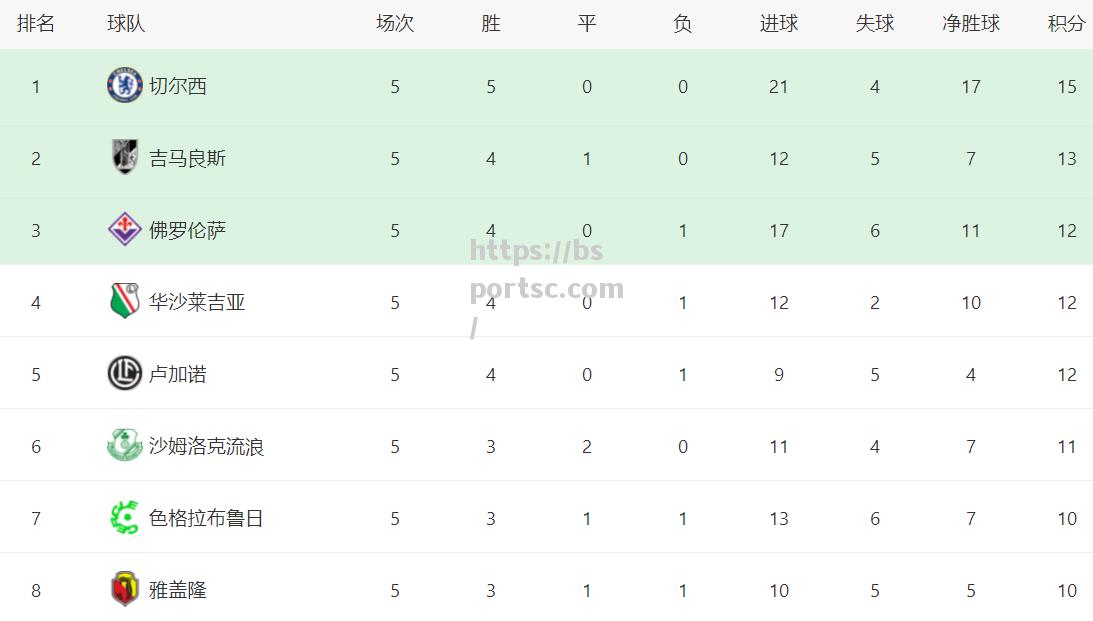Click the Legia Warsaw (华沙莱吉亚) crest icon

point(125,301)
